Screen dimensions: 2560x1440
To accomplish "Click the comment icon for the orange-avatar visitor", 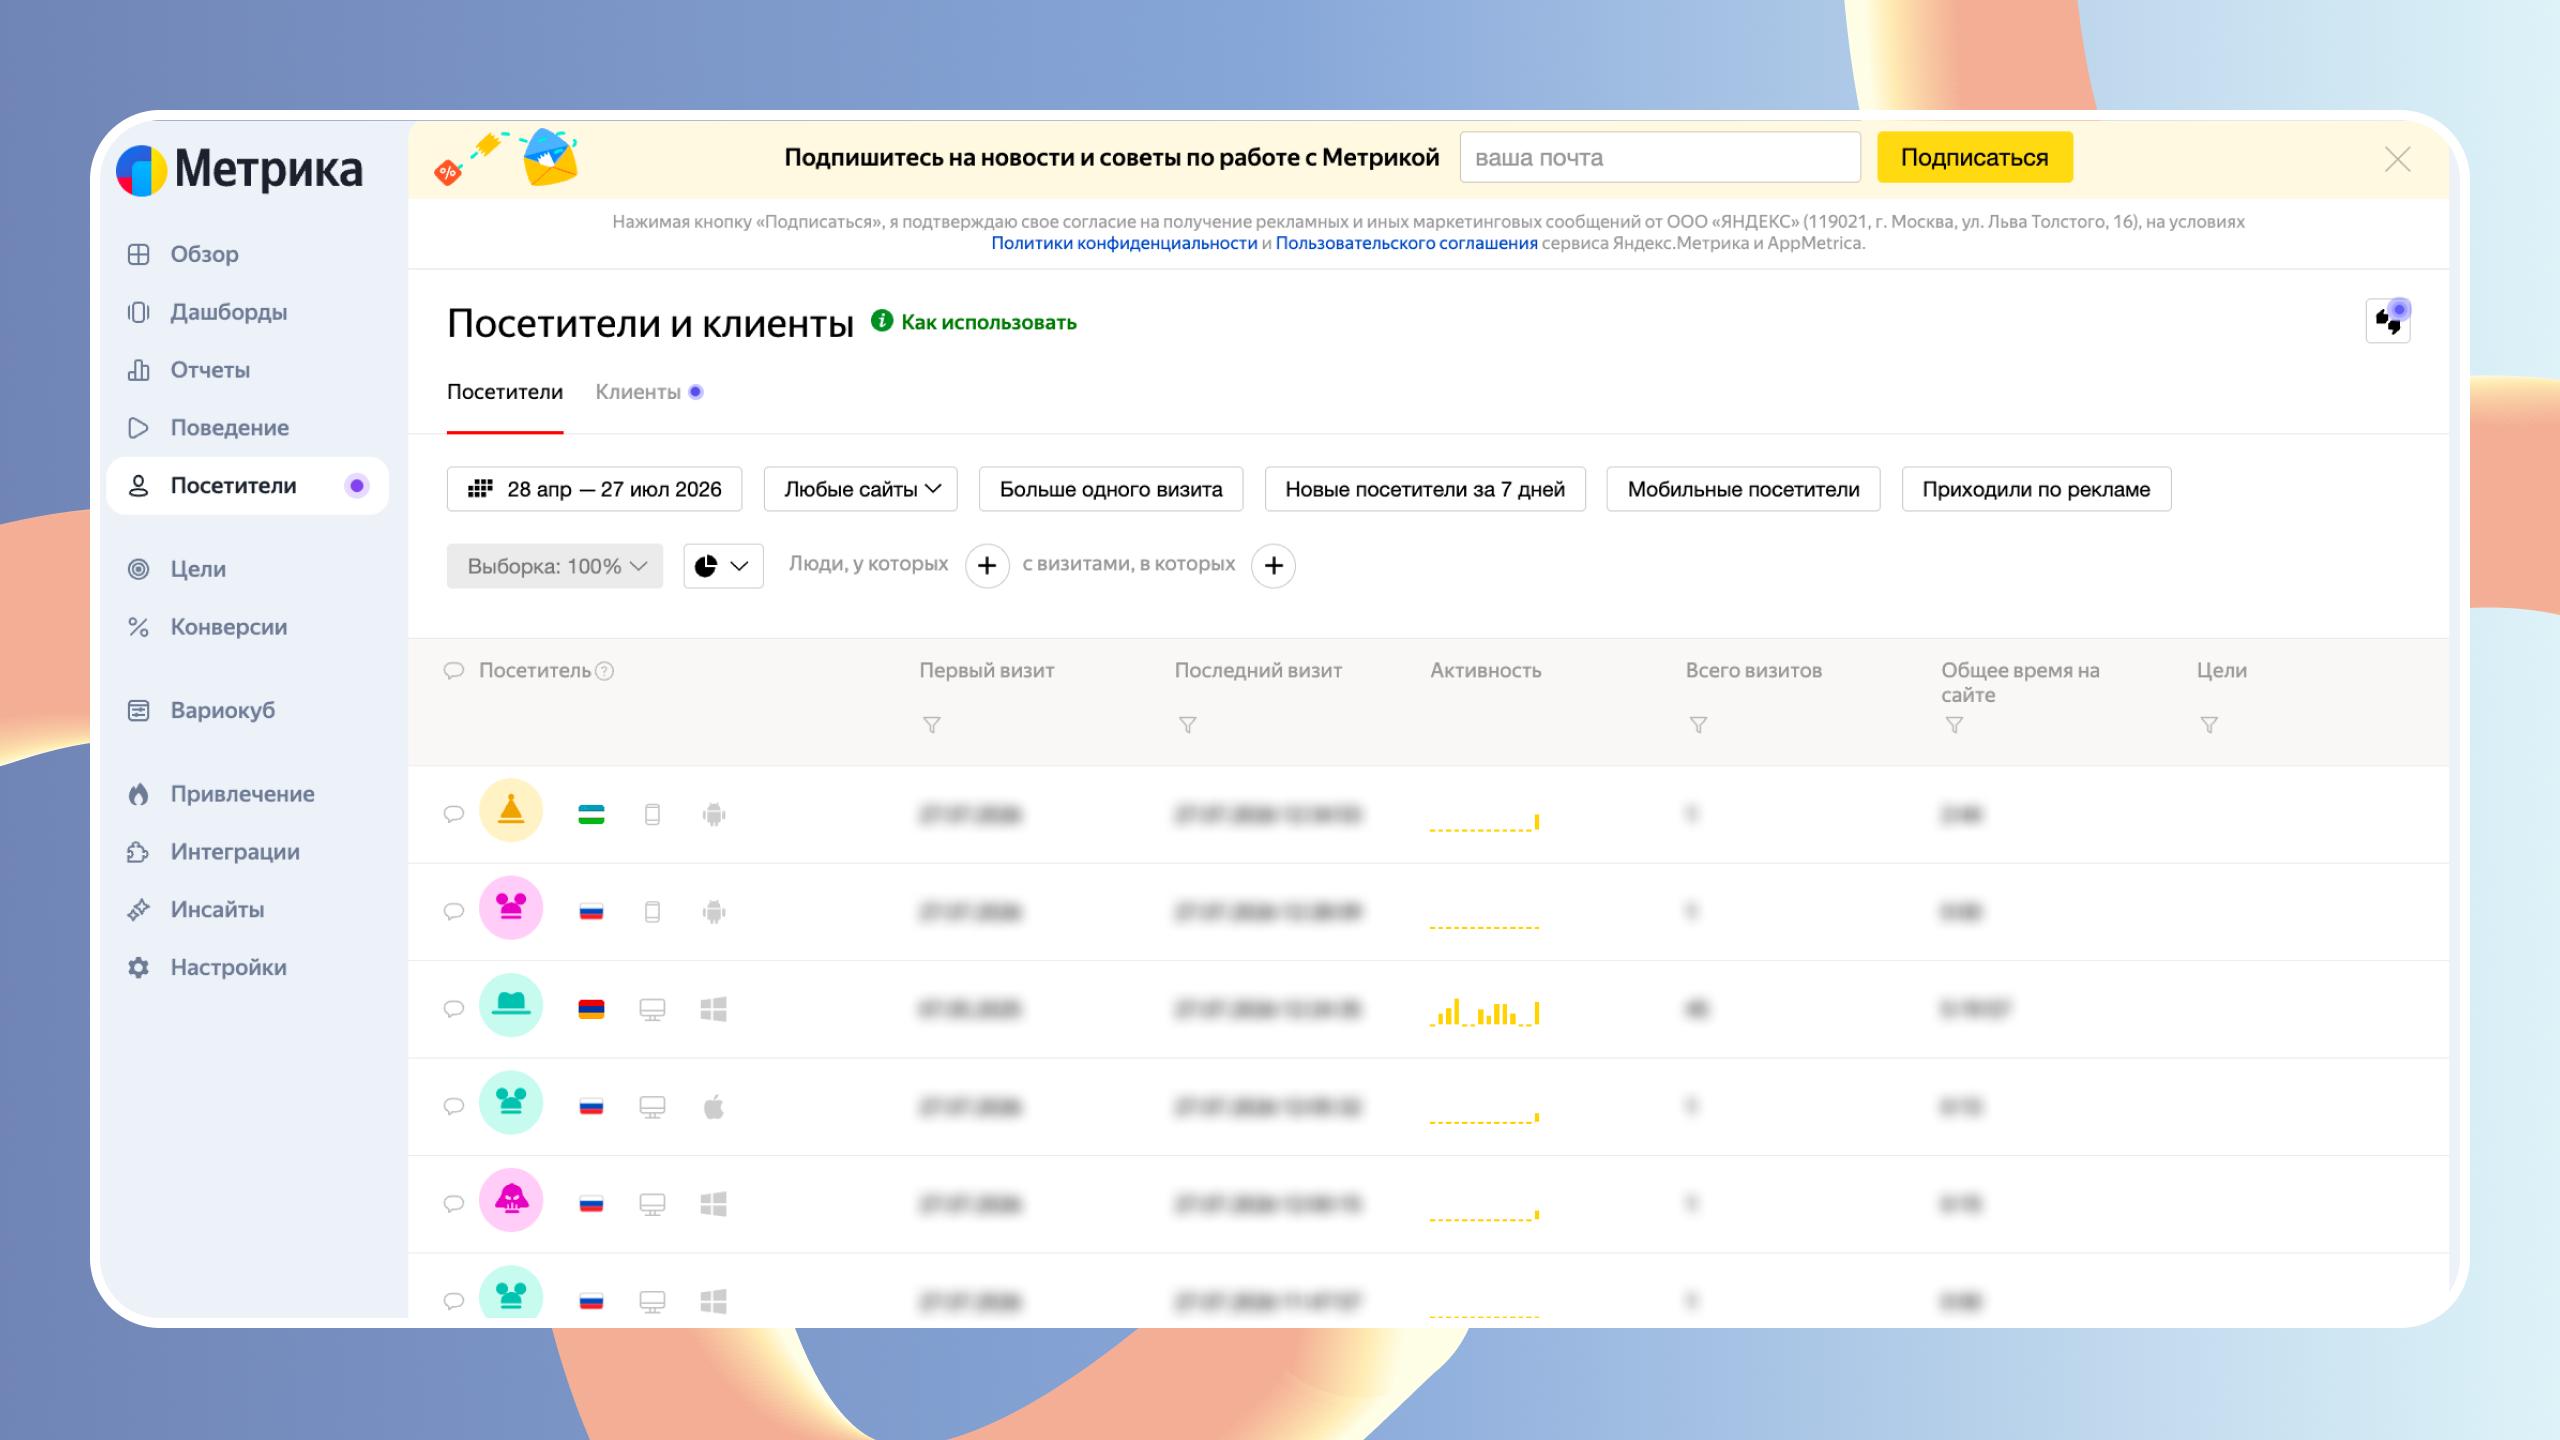I will pos(454,814).
